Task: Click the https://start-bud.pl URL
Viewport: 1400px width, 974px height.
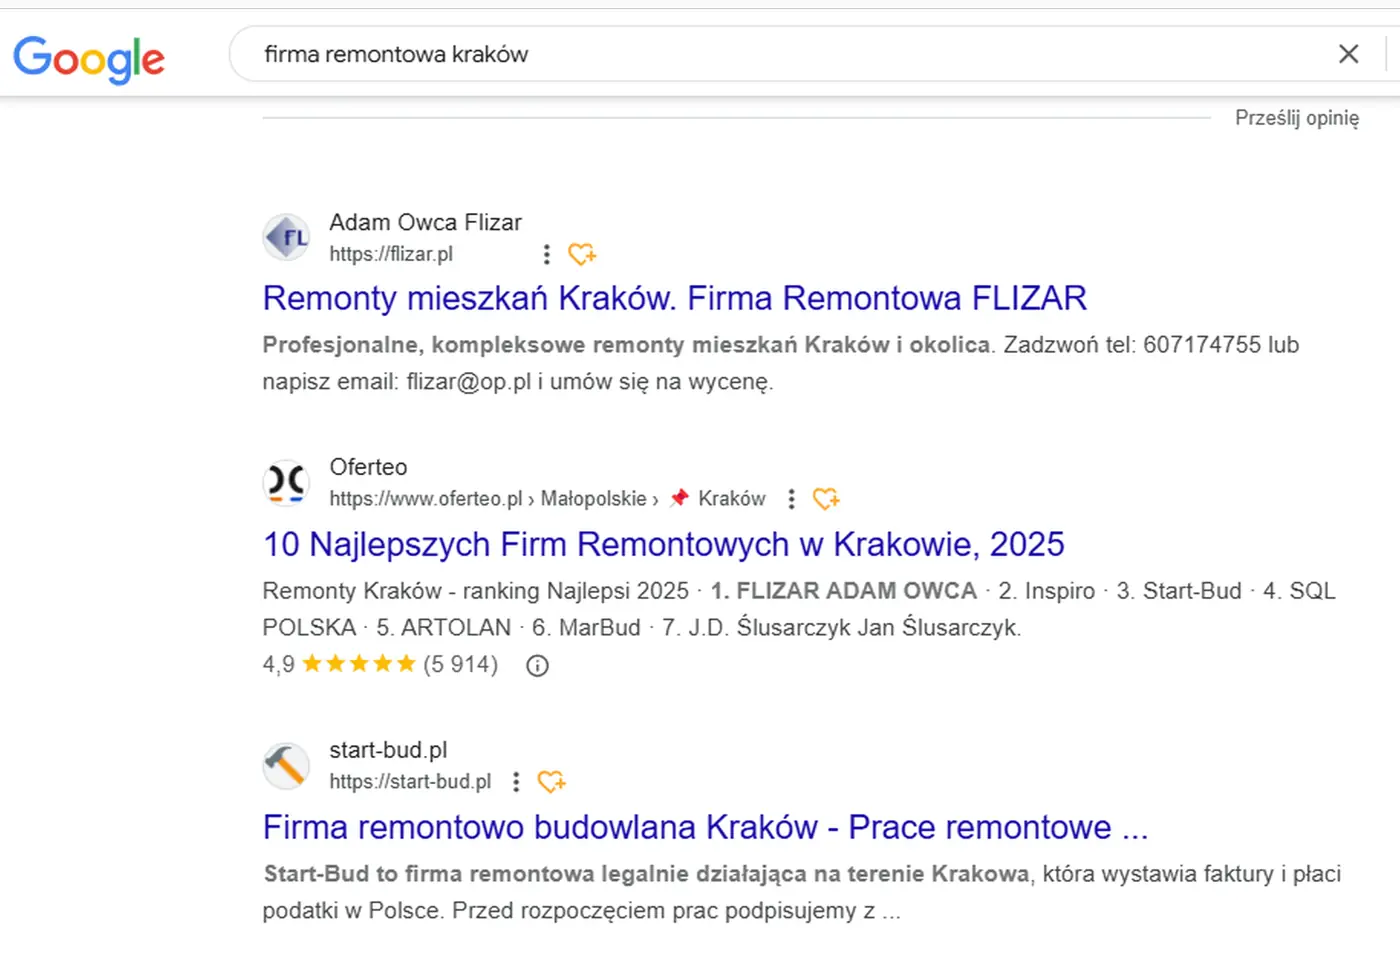Action: [x=410, y=782]
